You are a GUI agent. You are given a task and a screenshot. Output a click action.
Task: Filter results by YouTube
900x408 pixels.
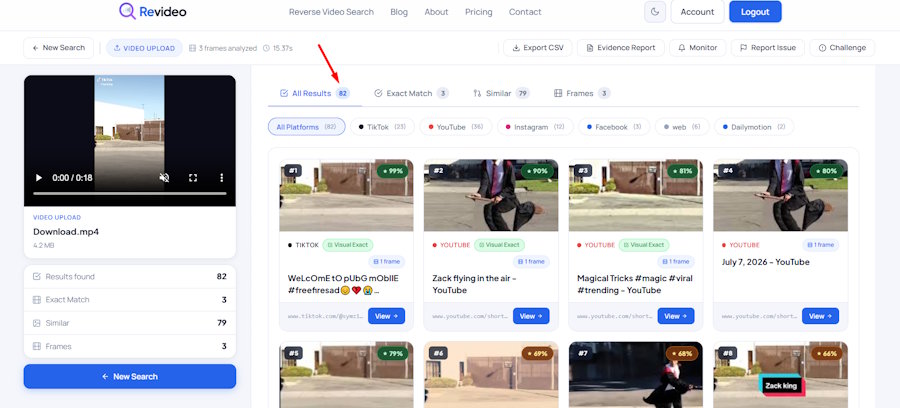(456, 127)
